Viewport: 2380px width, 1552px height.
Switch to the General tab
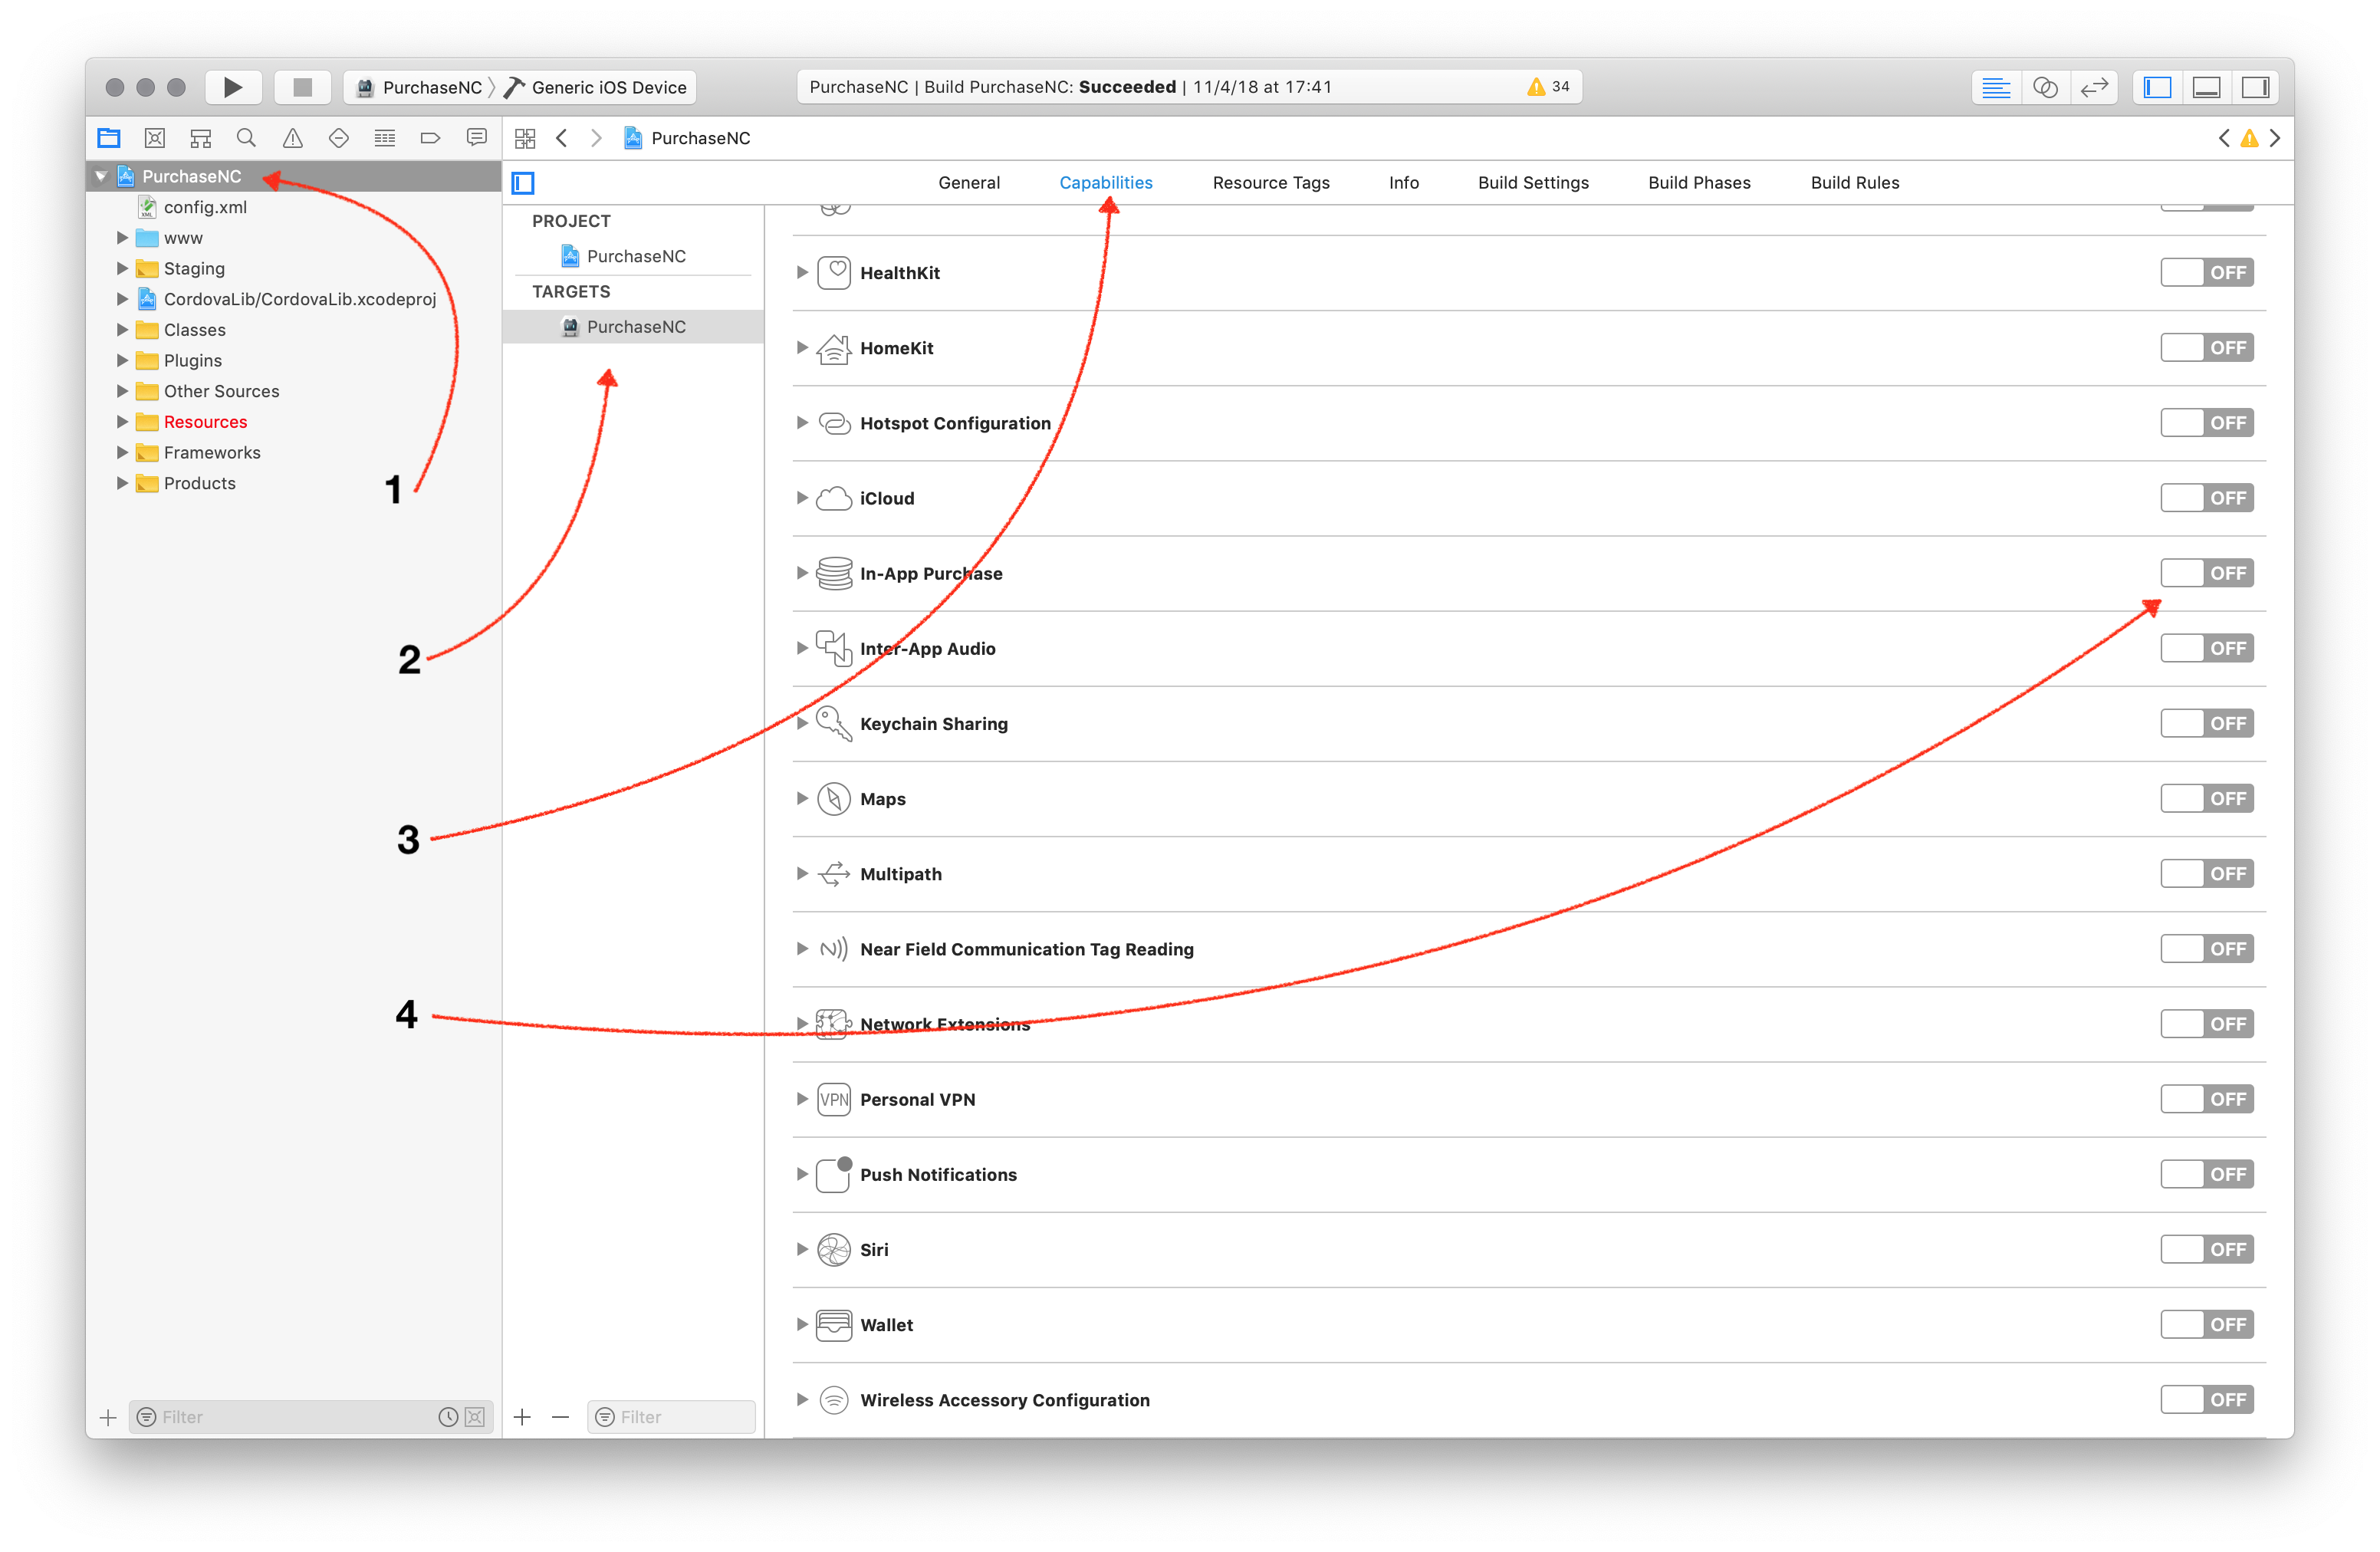point(968,183)
